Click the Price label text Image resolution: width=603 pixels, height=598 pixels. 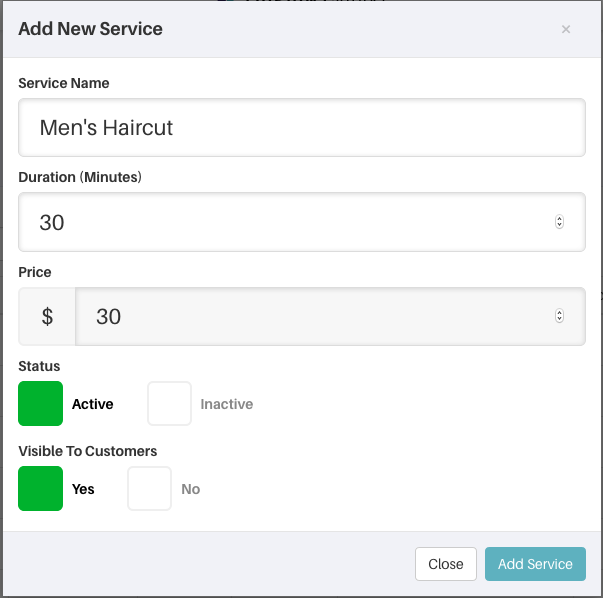(35, 272)
